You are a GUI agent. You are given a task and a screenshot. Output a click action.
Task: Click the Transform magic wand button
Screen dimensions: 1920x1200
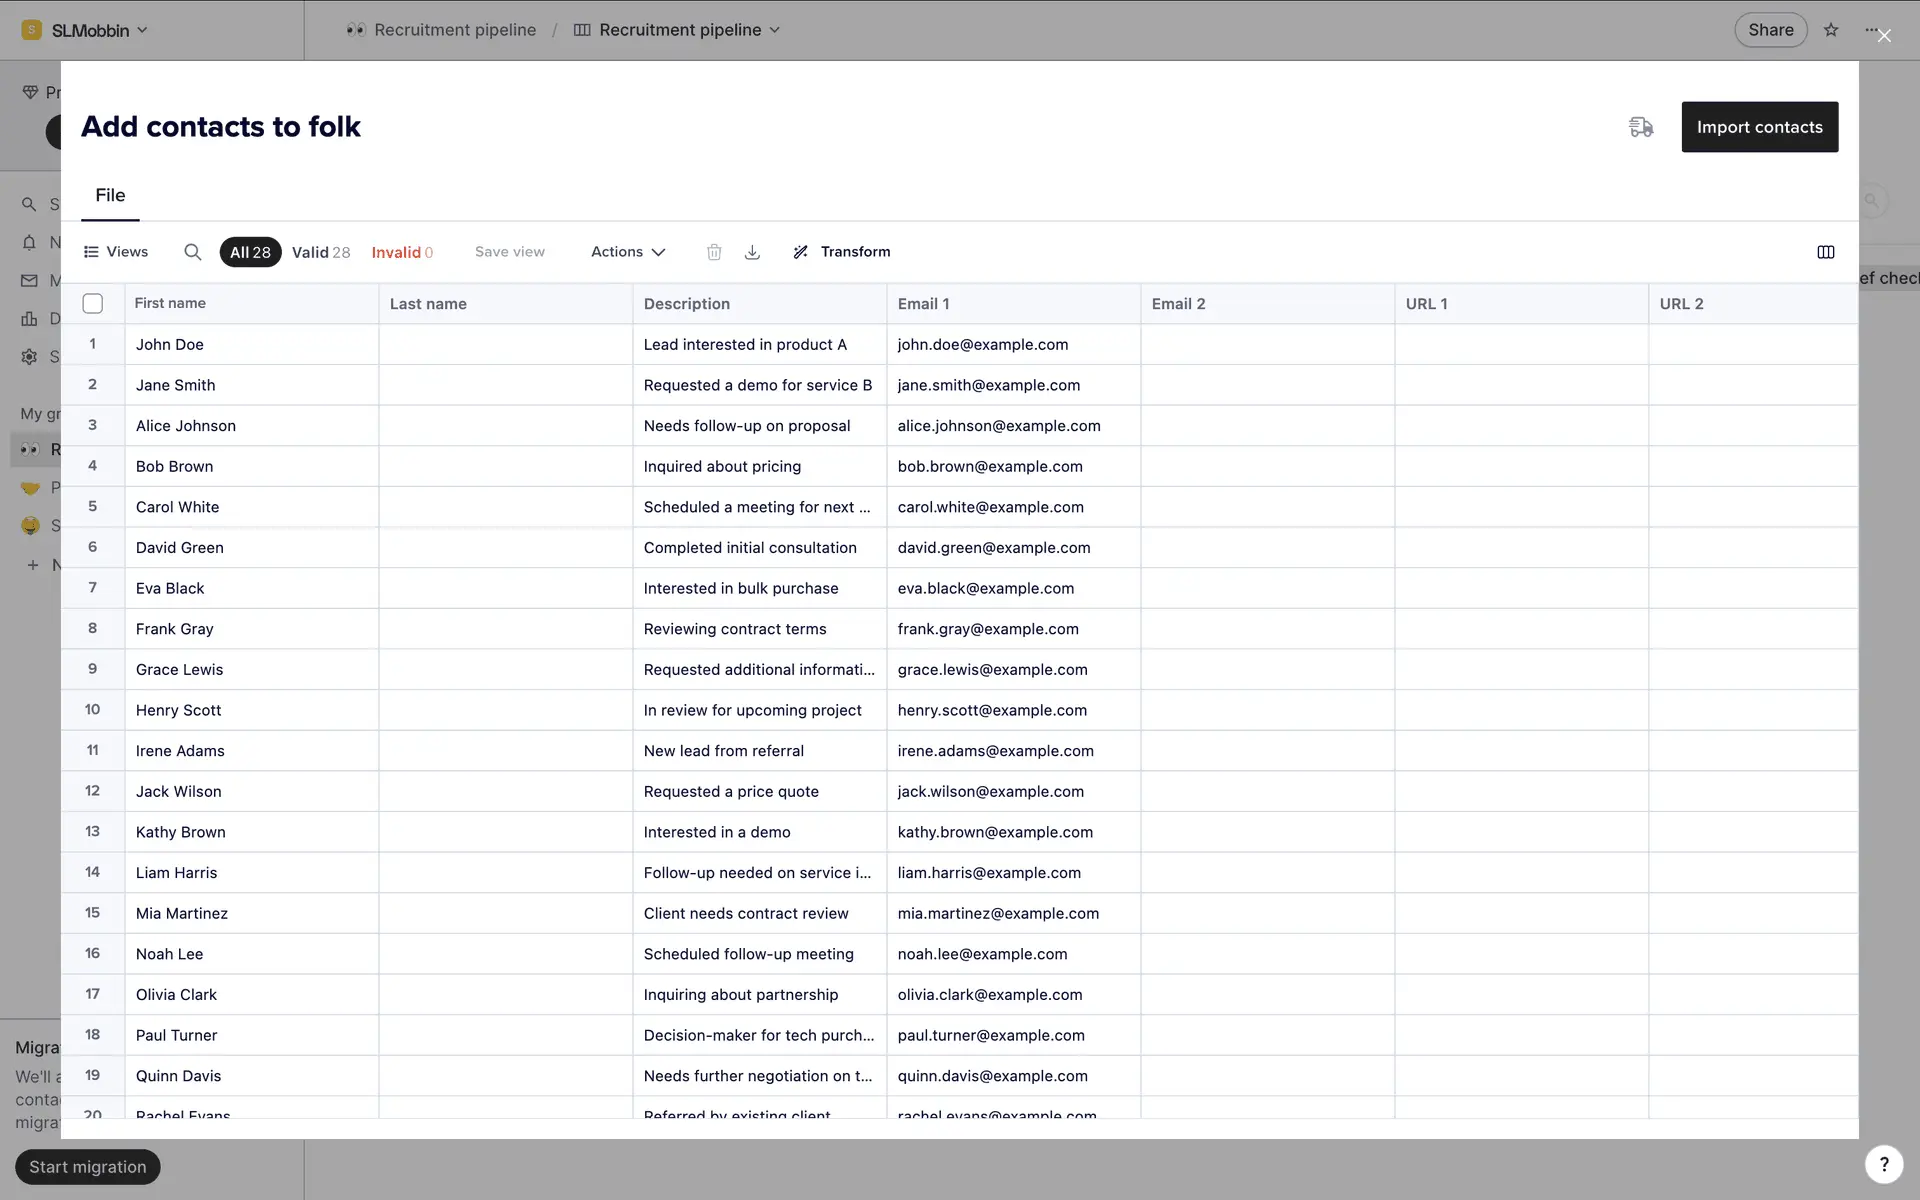[841, 252]
